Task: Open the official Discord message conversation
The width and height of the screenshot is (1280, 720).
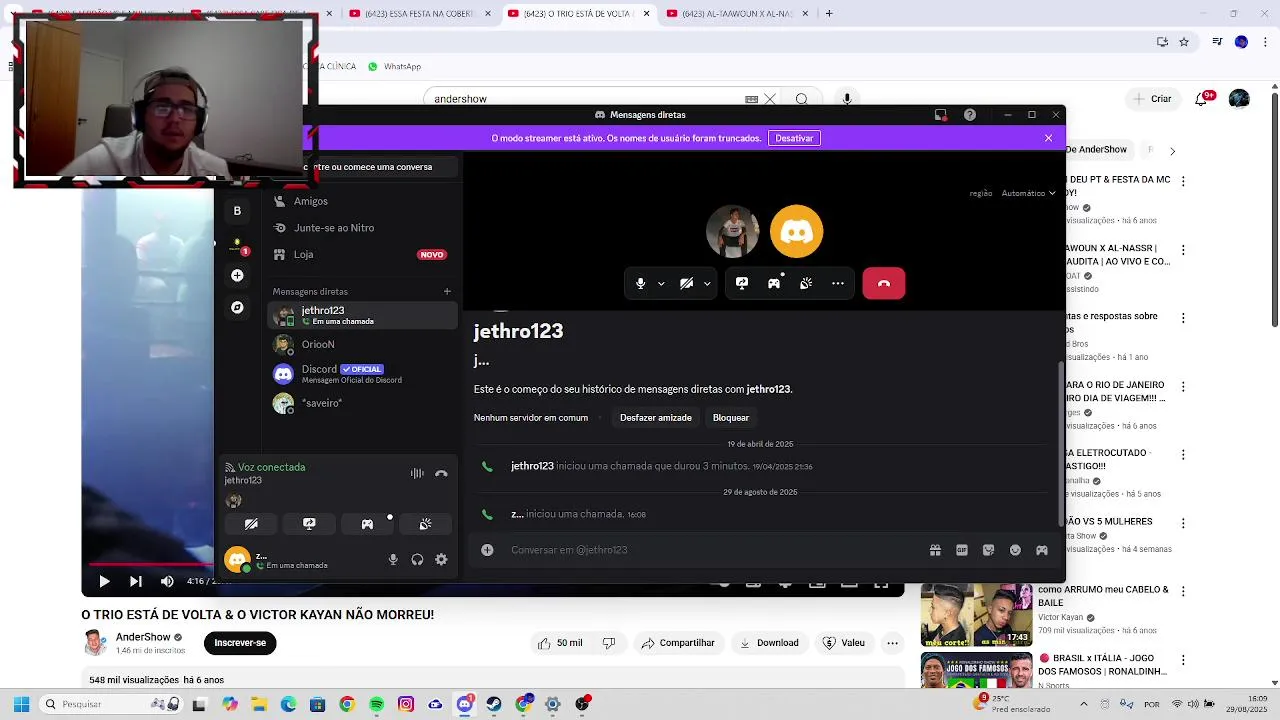Action: (x=362, y=374)
